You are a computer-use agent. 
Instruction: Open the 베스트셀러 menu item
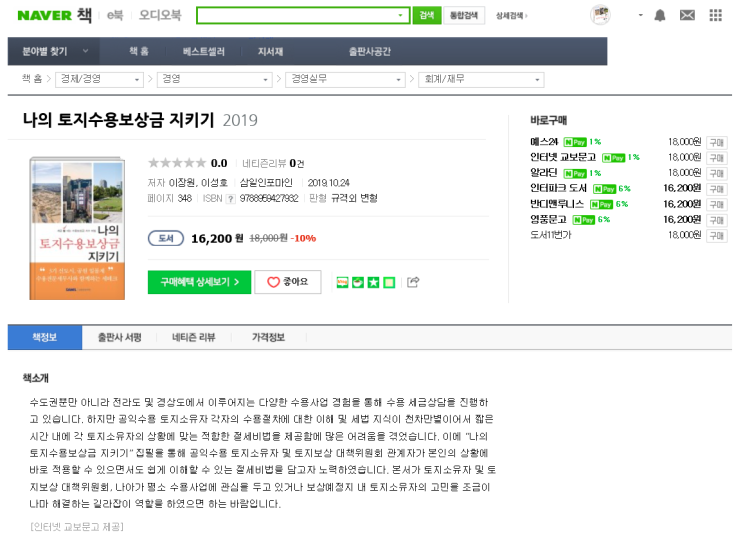coord(204,52)
